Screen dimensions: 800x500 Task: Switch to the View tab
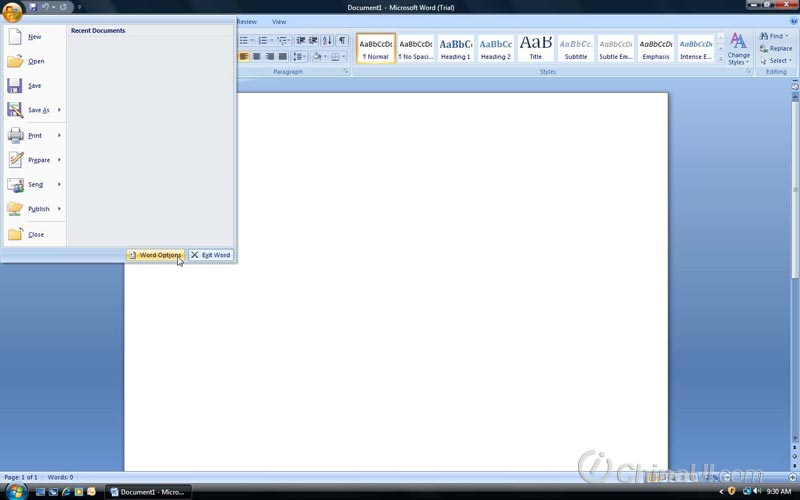pos(279,22)
